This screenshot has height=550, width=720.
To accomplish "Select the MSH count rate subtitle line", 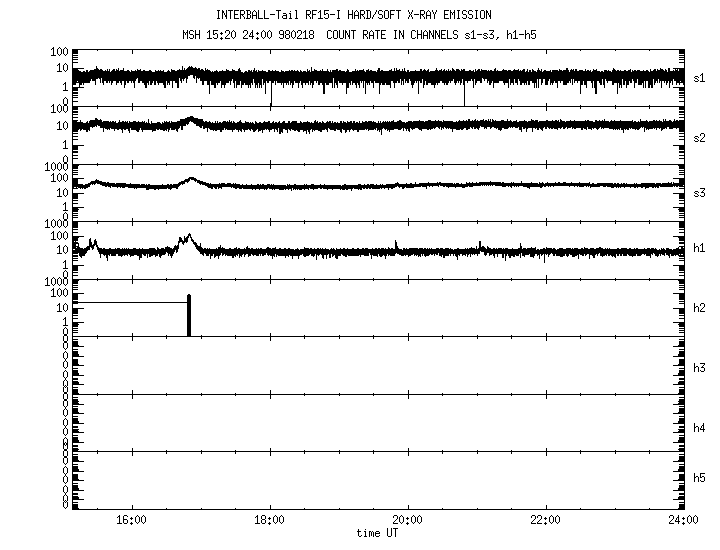I will point(354,36).
